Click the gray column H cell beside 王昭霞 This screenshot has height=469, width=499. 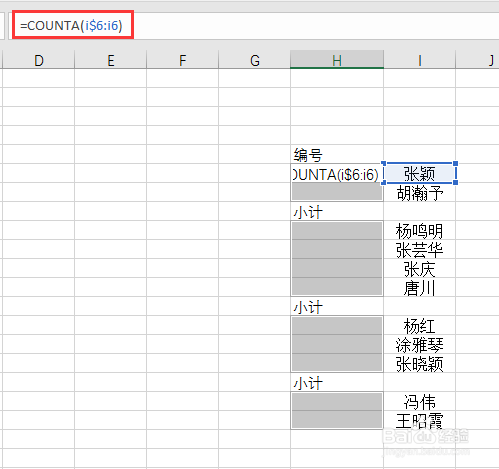pyautogui.click(x=337, y=420)
